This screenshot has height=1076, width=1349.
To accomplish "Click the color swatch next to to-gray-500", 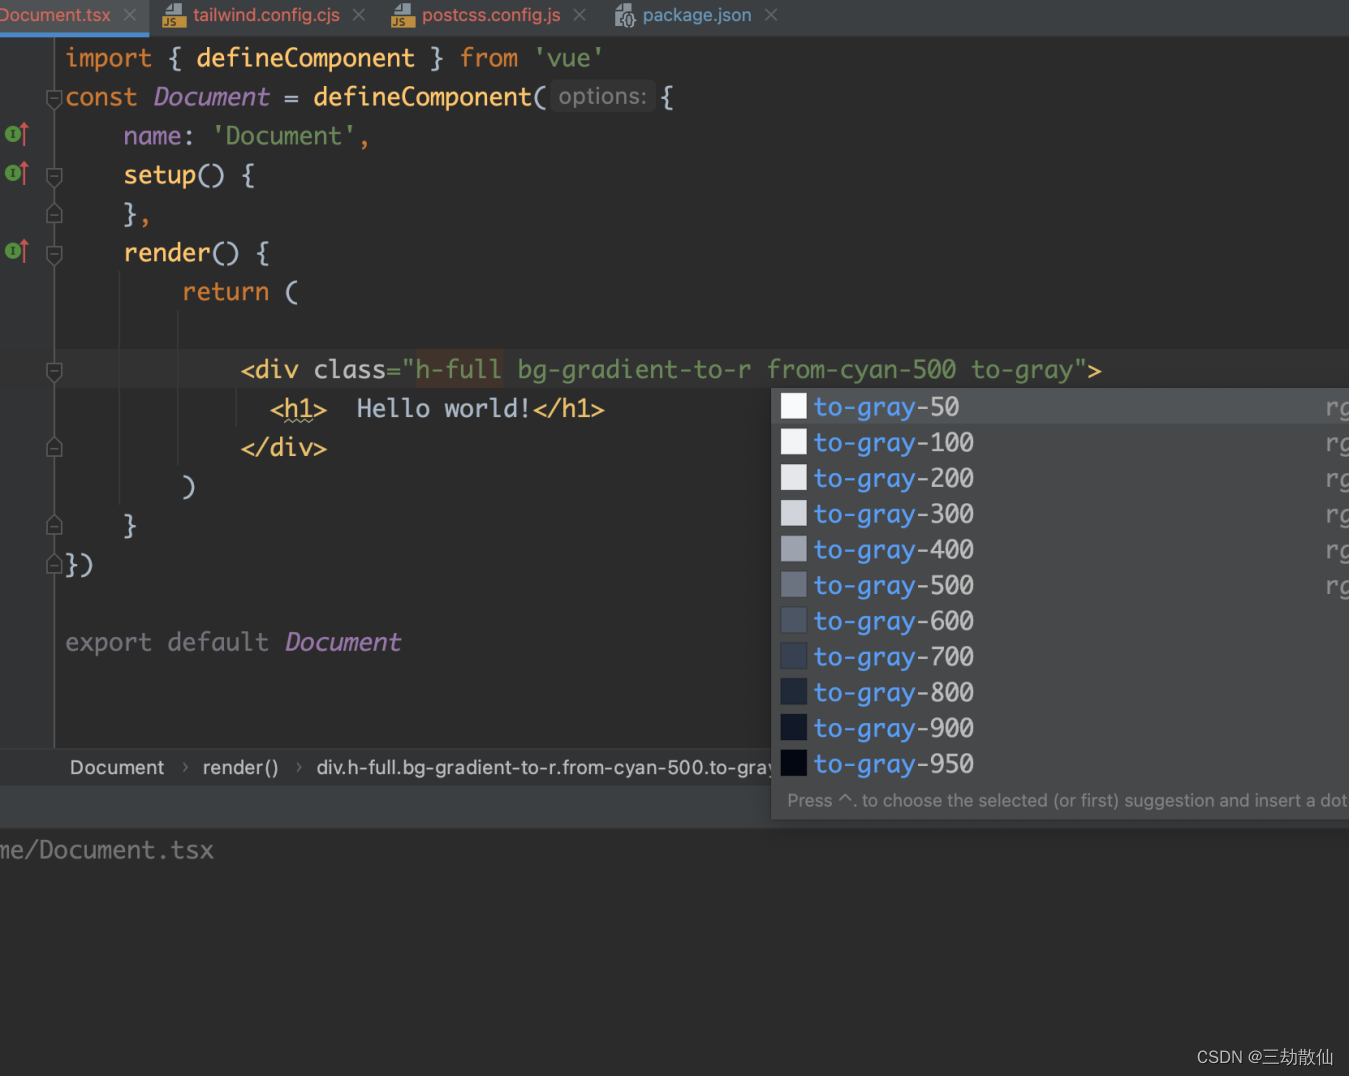I will tap(792, 584).
